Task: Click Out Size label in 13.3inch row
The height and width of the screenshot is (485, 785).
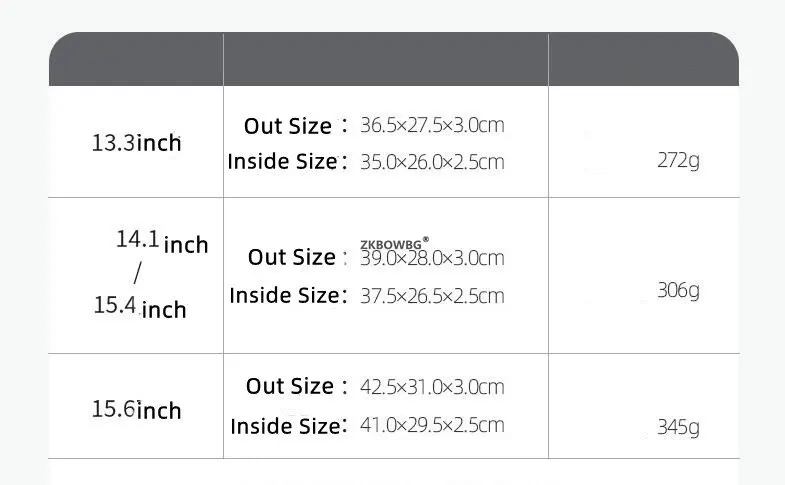Action: tap(288, 126)
